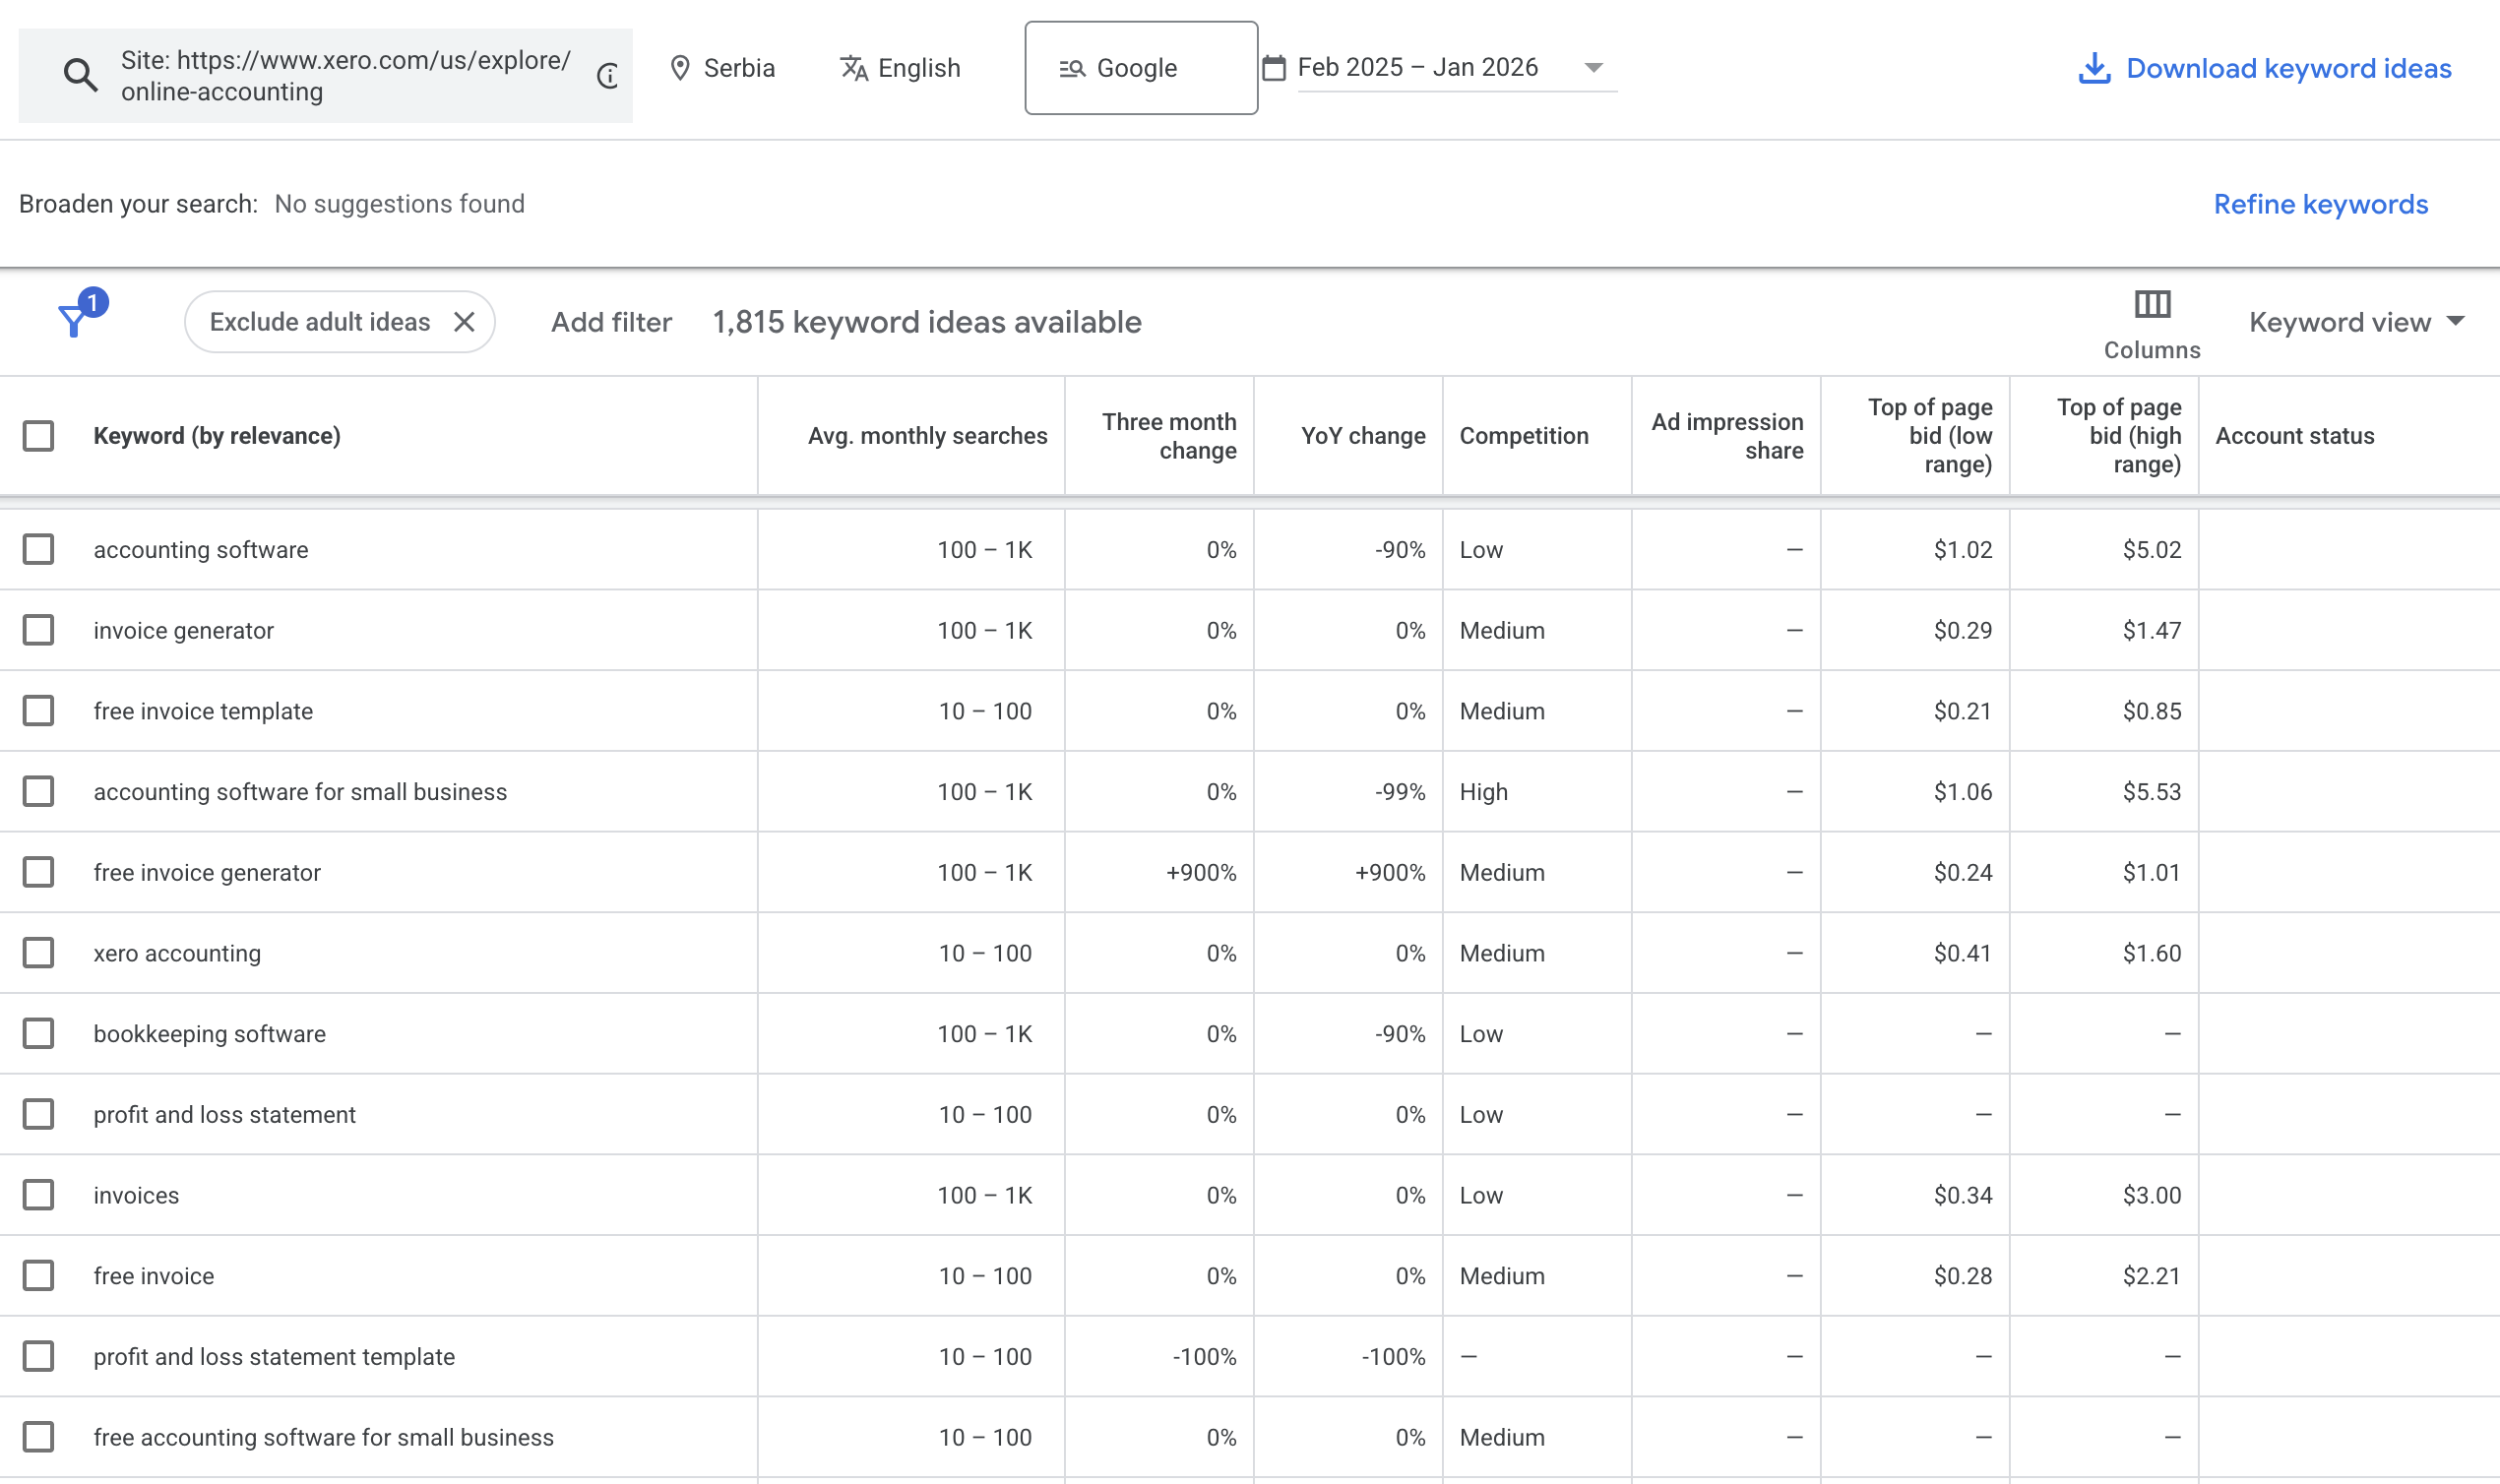Open the filter funnel icon
This screenshot has width=2500, height=1484.
click(x=73, y=321)
